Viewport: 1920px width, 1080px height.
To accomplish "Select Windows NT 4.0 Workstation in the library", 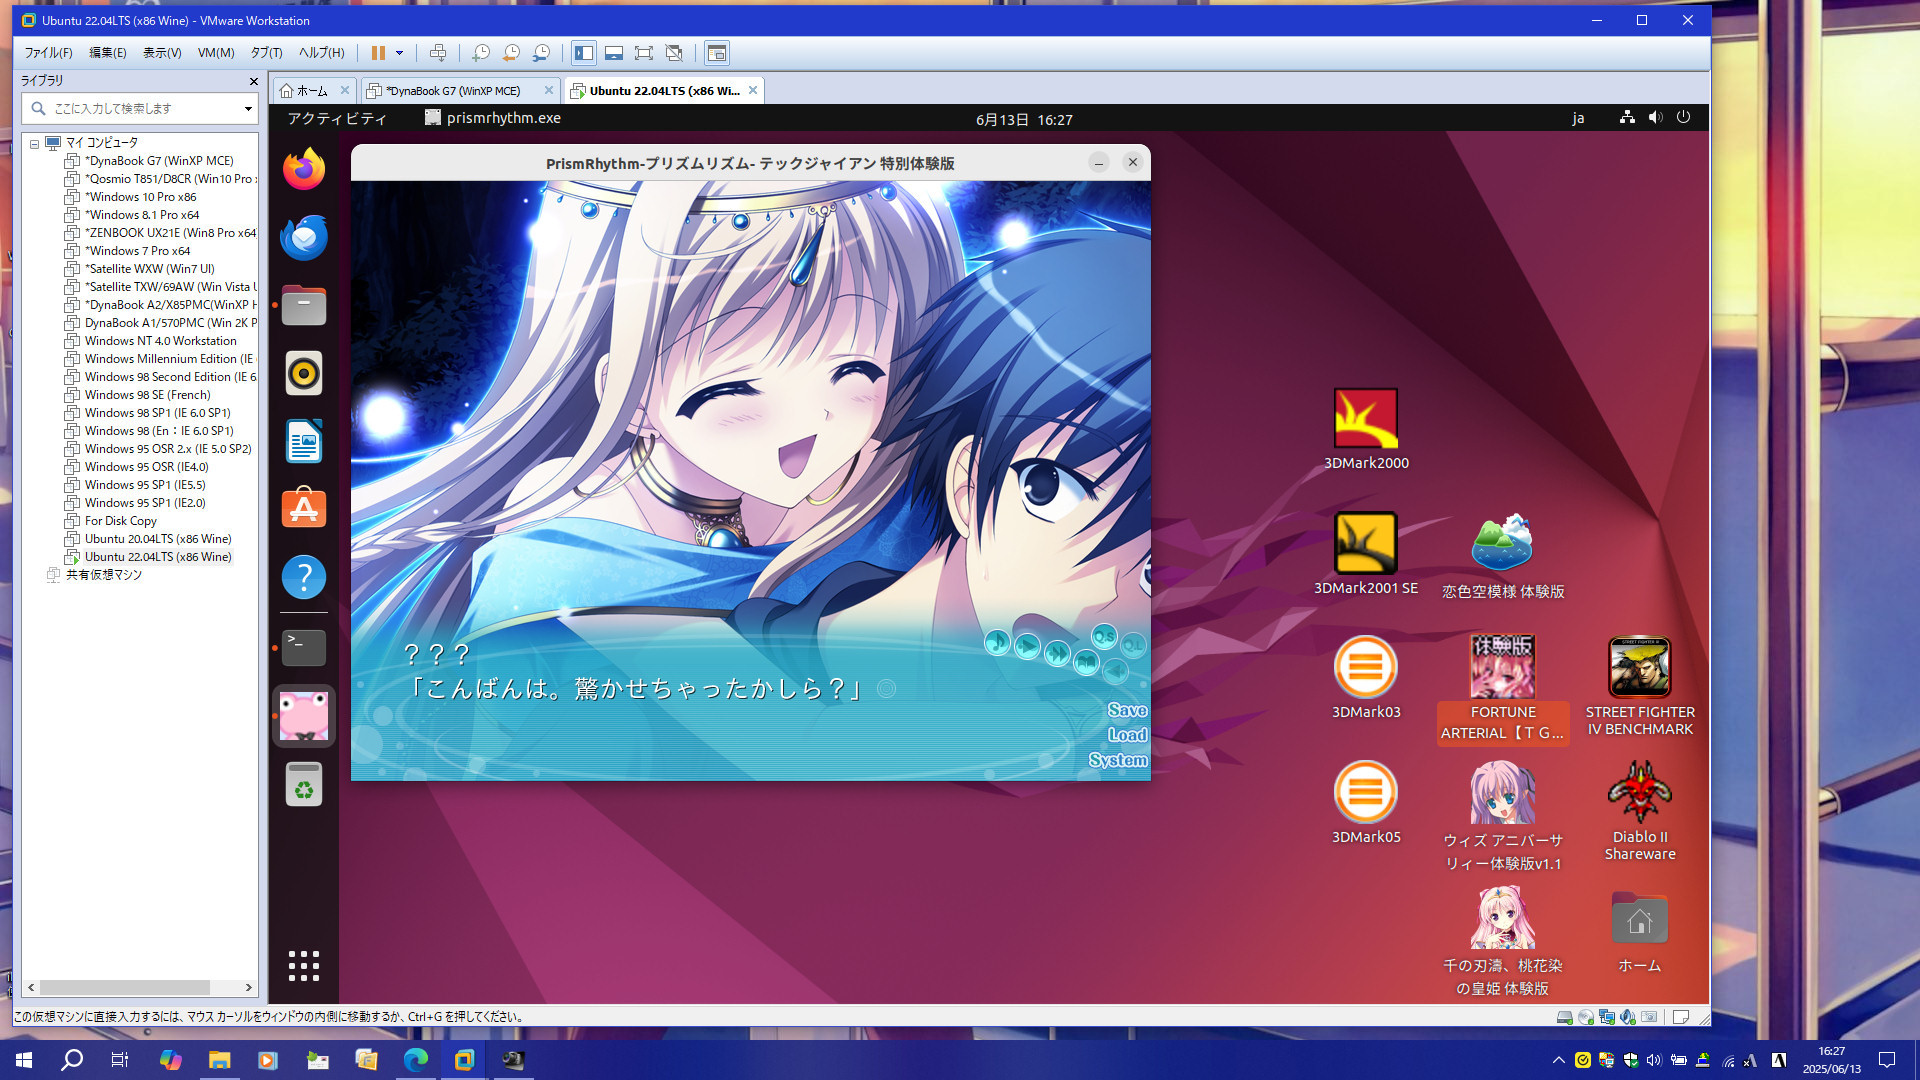I will (x=160, y=341).
